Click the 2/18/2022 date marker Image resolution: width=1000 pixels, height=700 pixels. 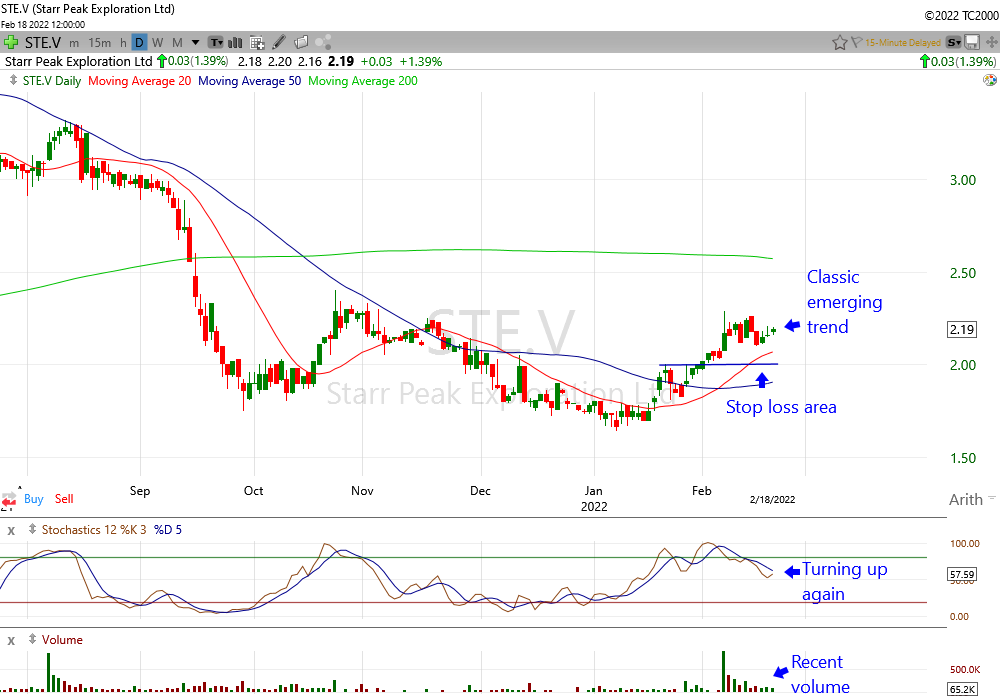(772, 499)
